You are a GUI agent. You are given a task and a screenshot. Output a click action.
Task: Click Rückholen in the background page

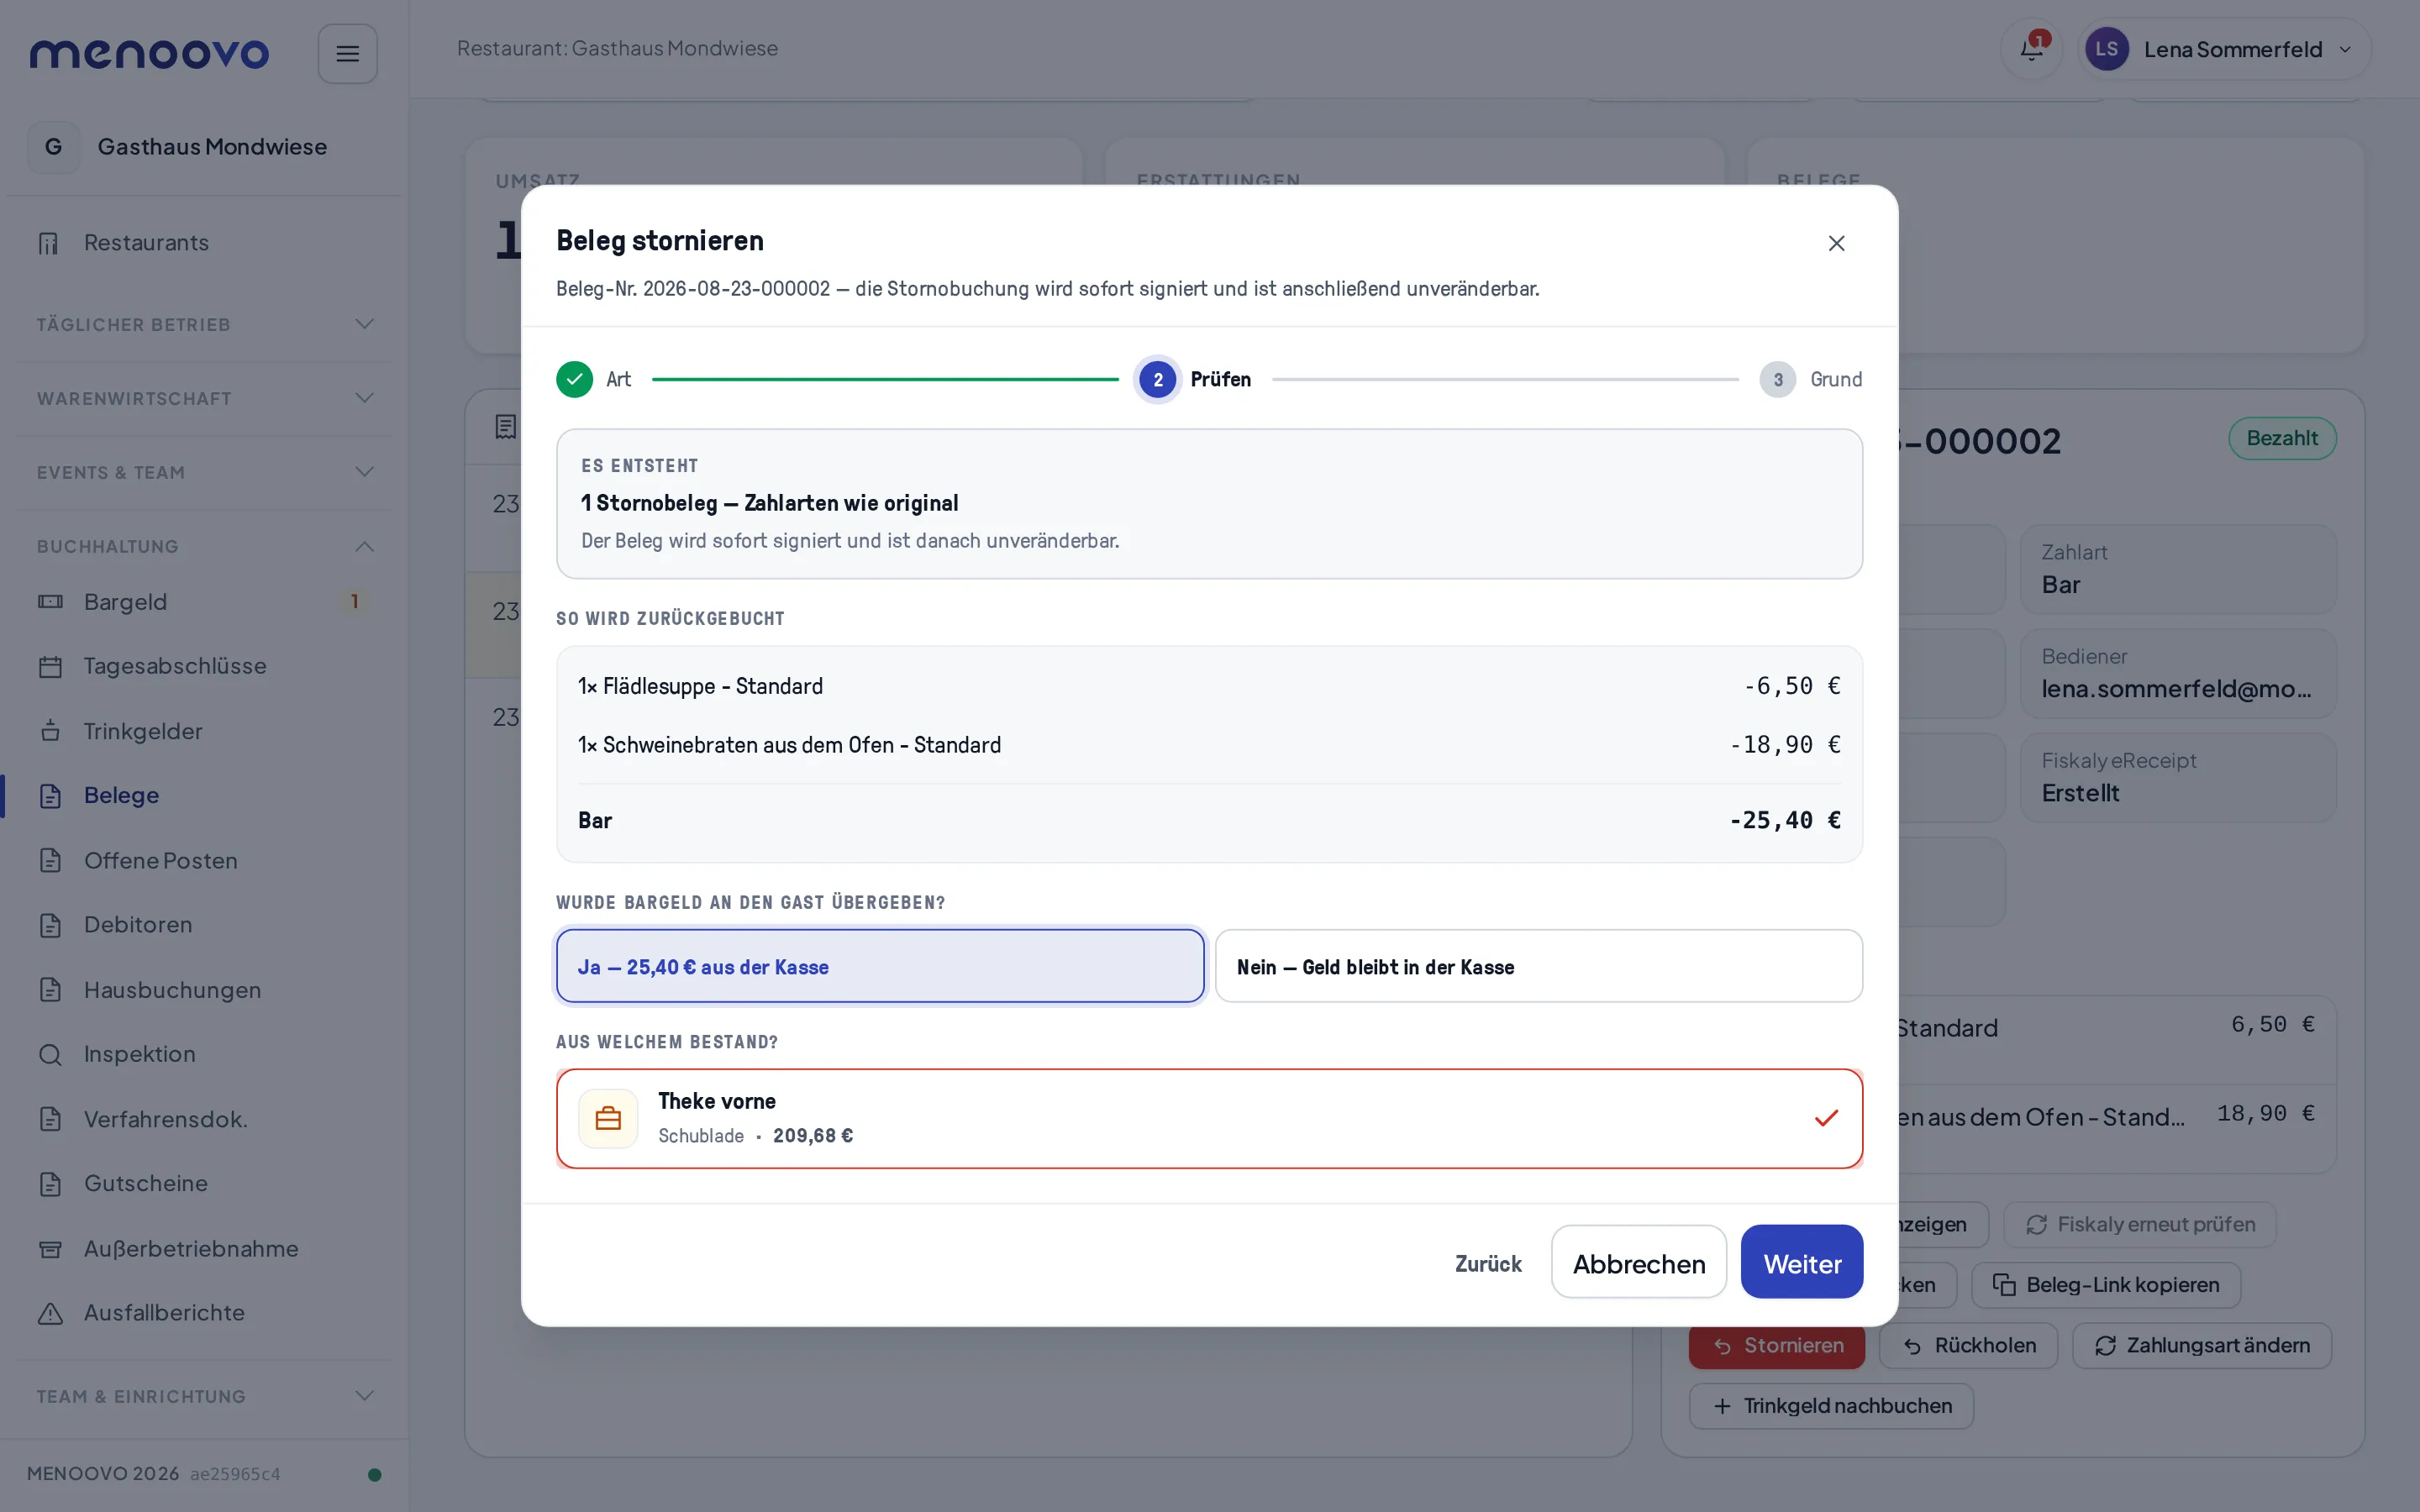(1968, 1346)
